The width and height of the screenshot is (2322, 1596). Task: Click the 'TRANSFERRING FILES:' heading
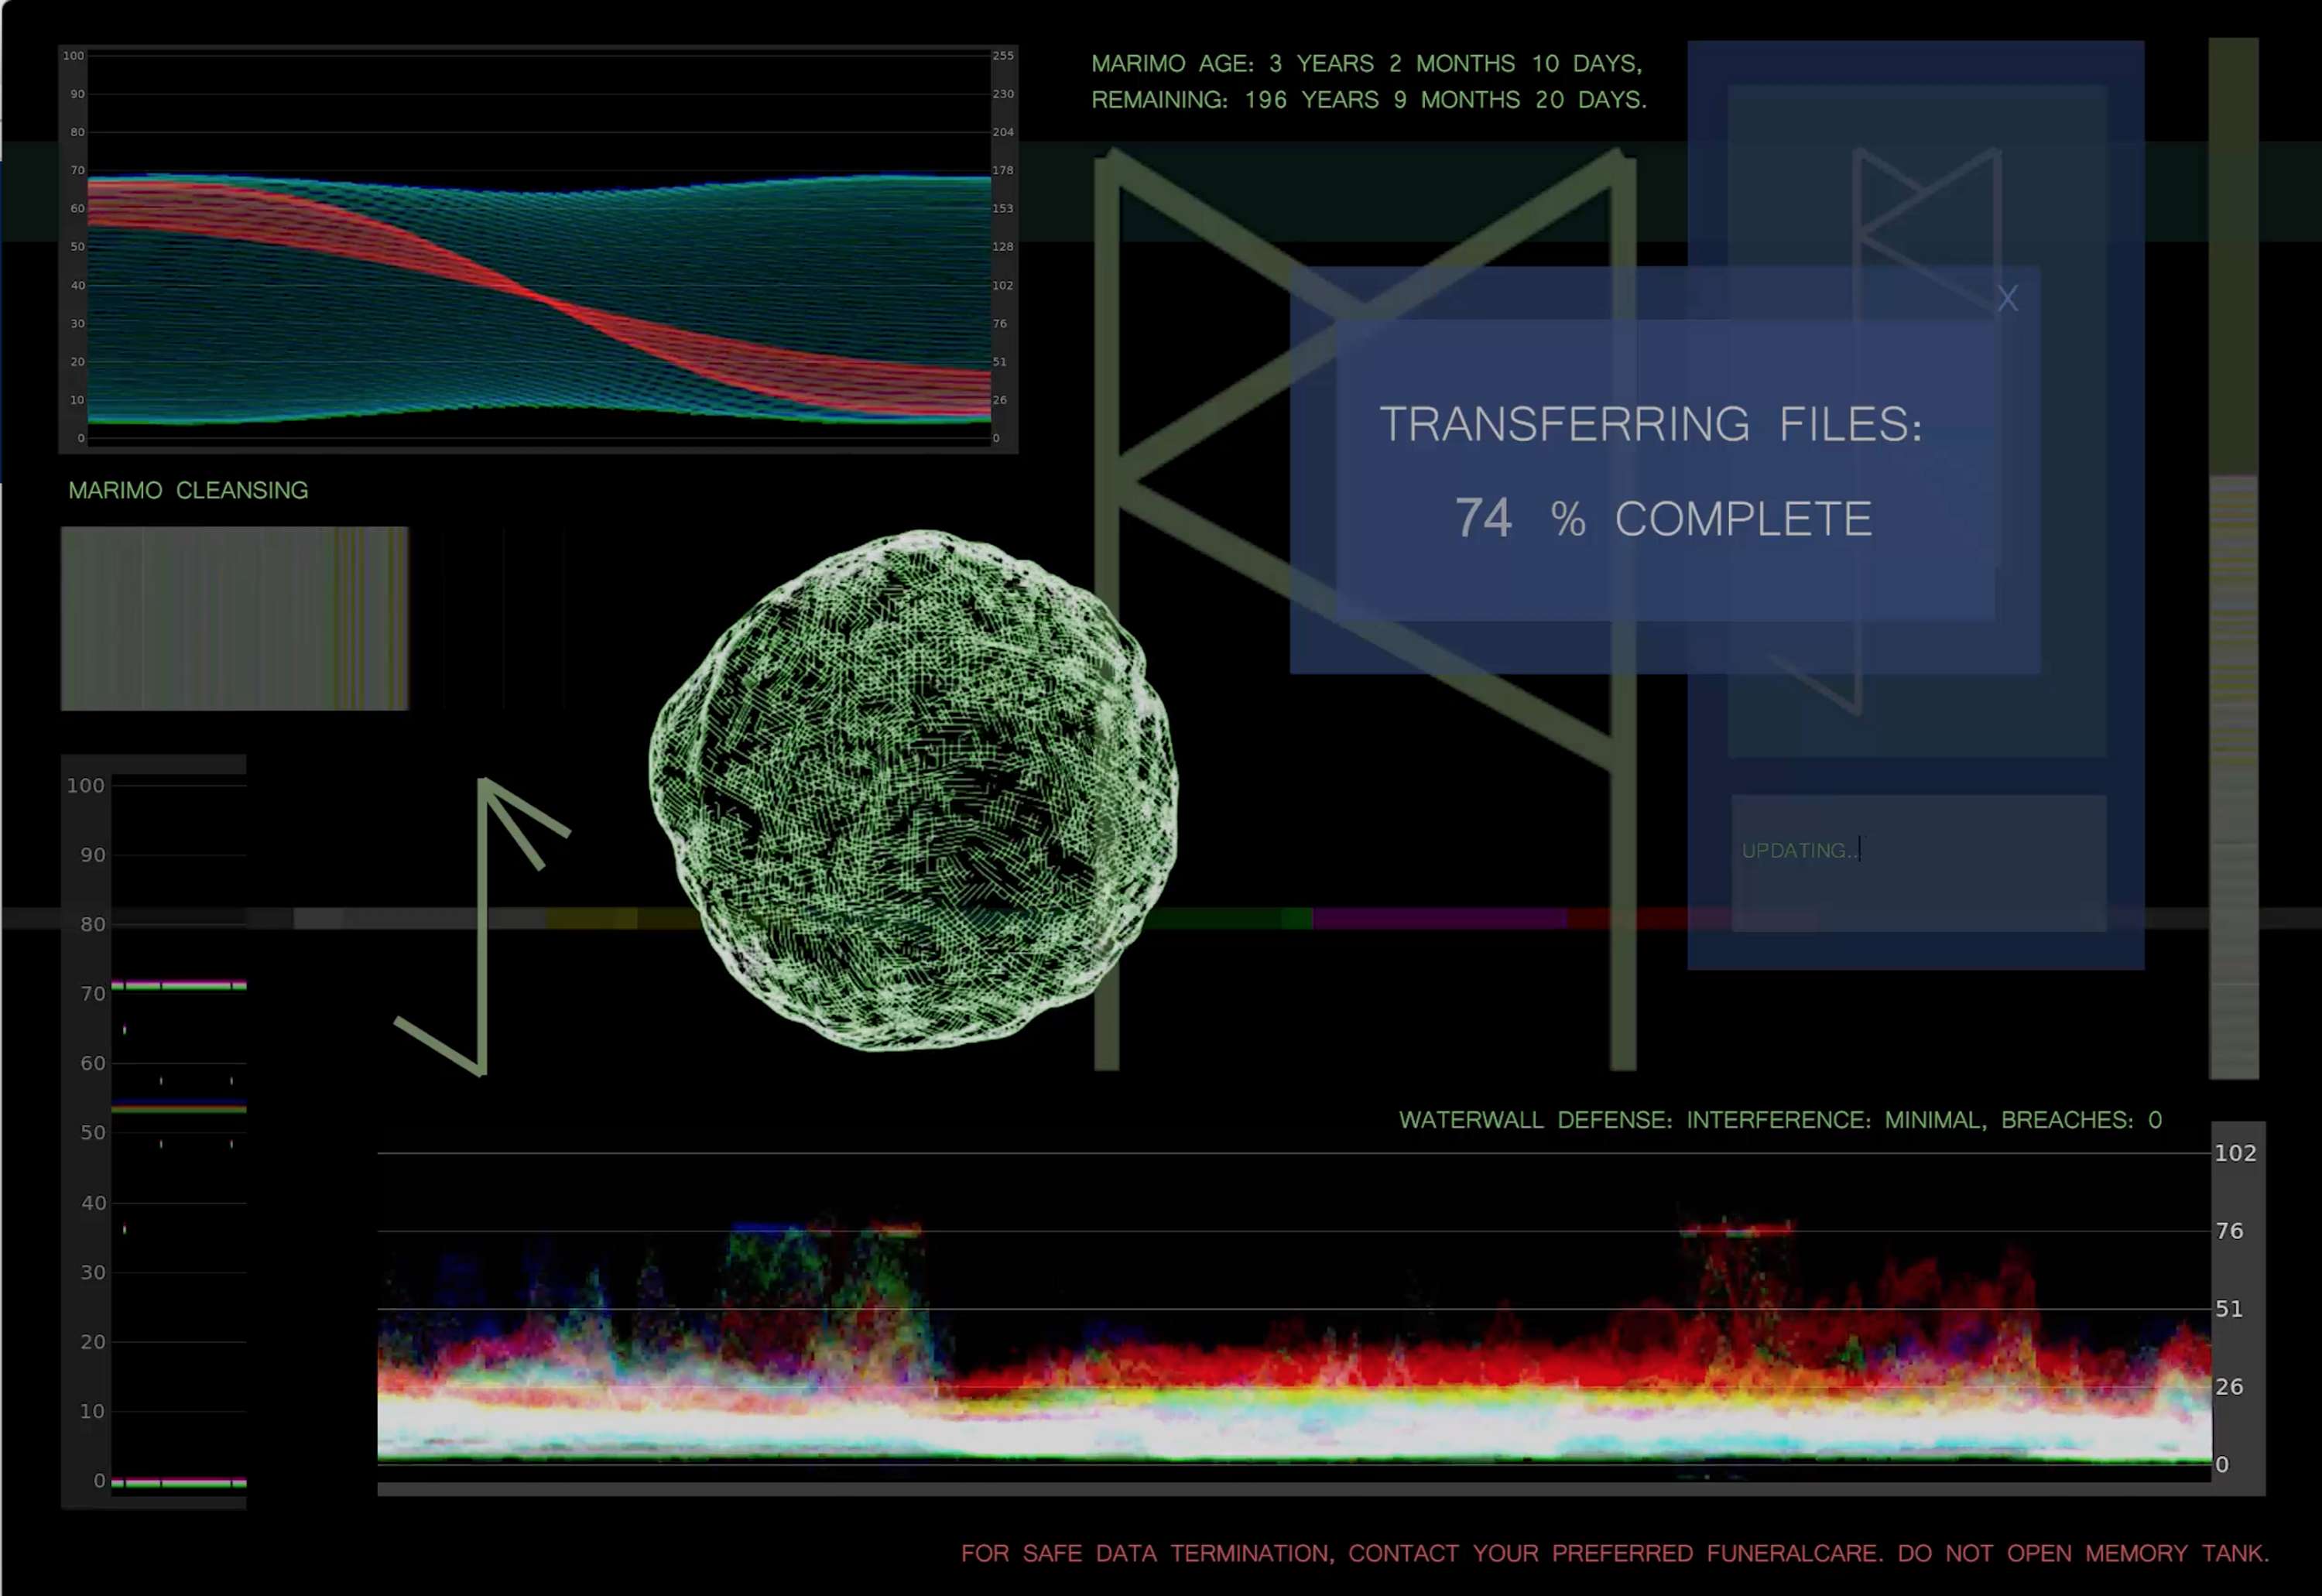pos(1651,424)
